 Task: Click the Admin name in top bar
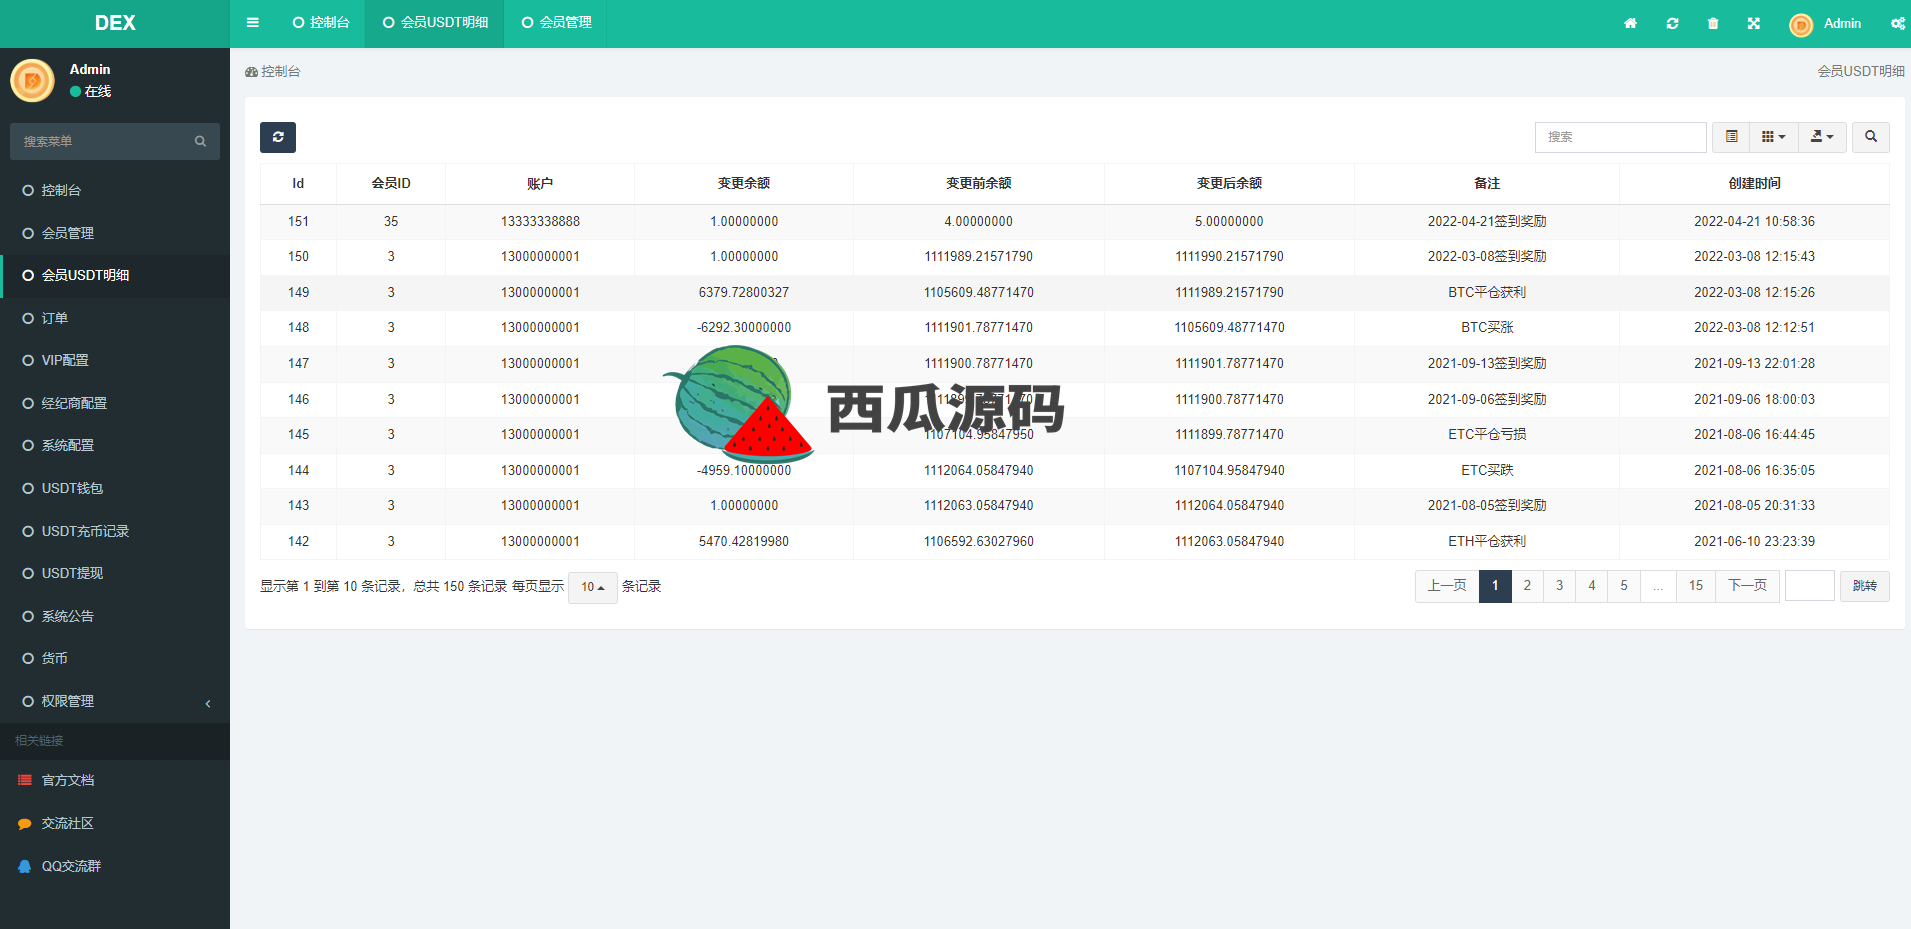(x=1842, y=23)
